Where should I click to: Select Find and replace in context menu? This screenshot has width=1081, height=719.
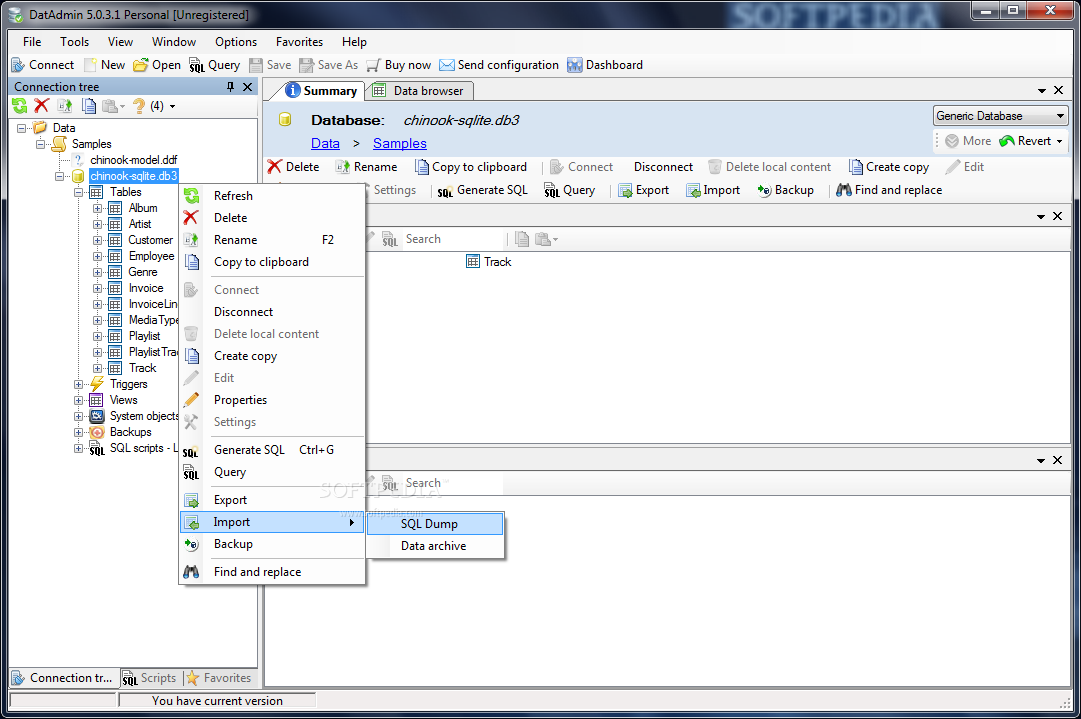272,571
